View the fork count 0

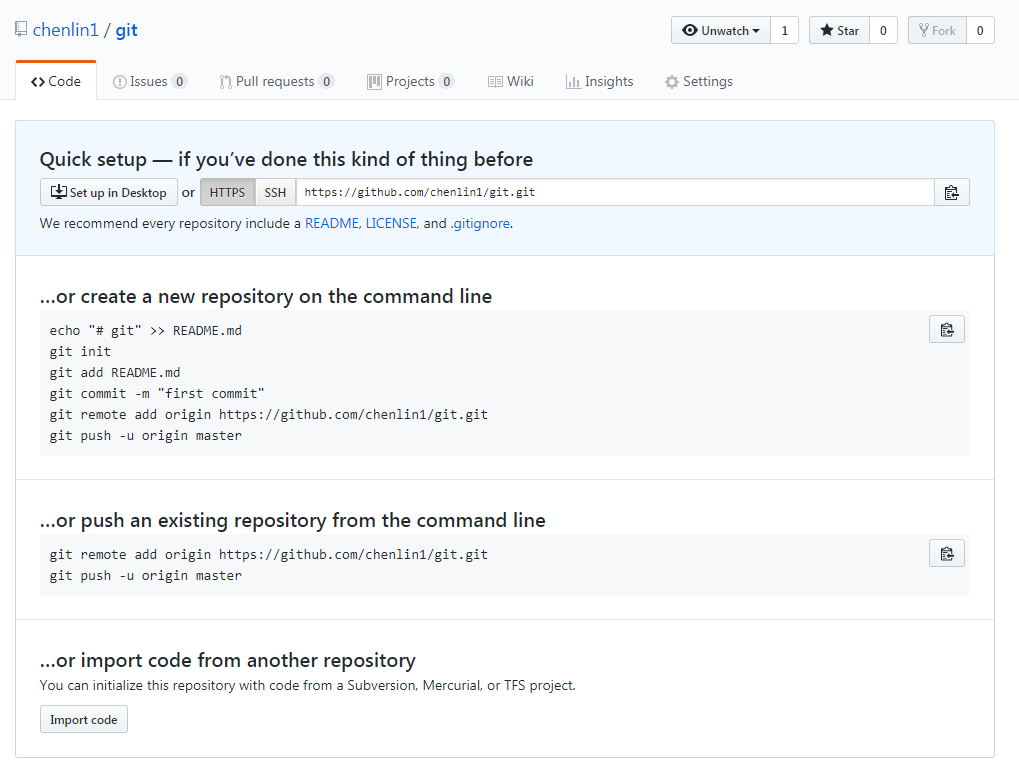click(980, 31)
